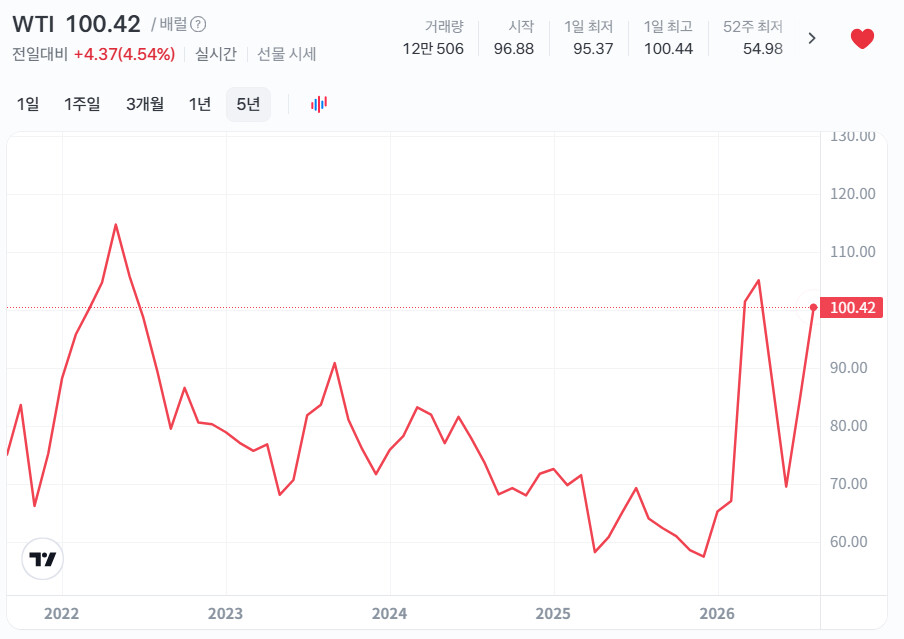Switch to candlestick chart view icon
The width and height of the screenshot is (904, 639).
click(x=319, y=104)
